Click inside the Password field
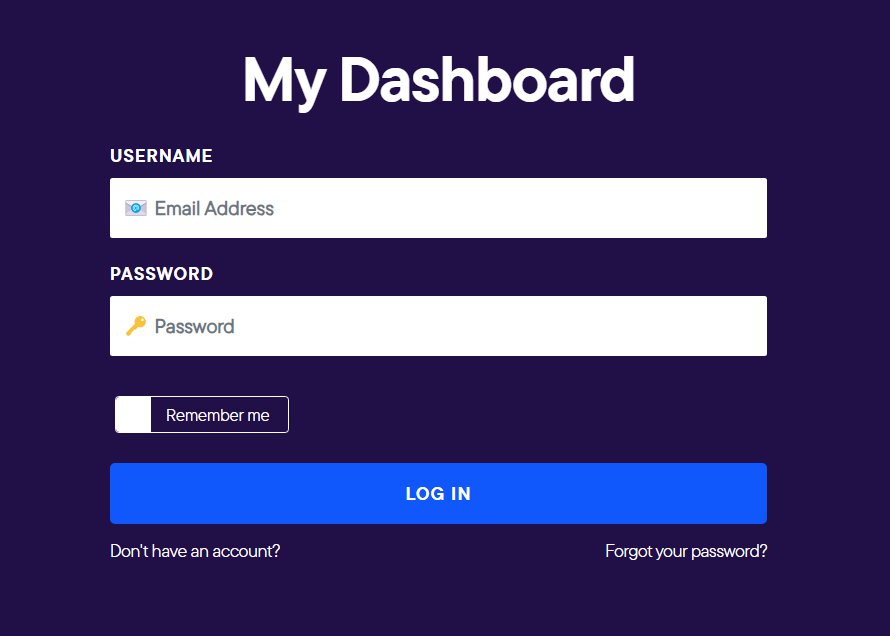 [438, 326]
